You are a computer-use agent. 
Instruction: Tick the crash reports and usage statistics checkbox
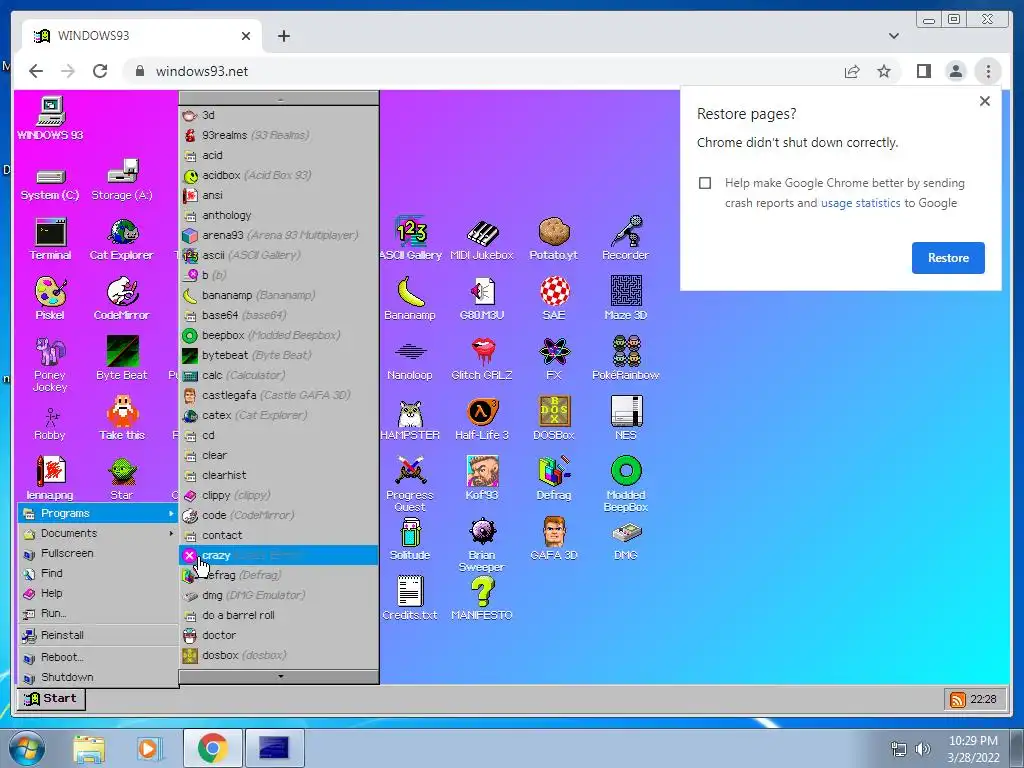pyautogui.click(x=705, y=183)
